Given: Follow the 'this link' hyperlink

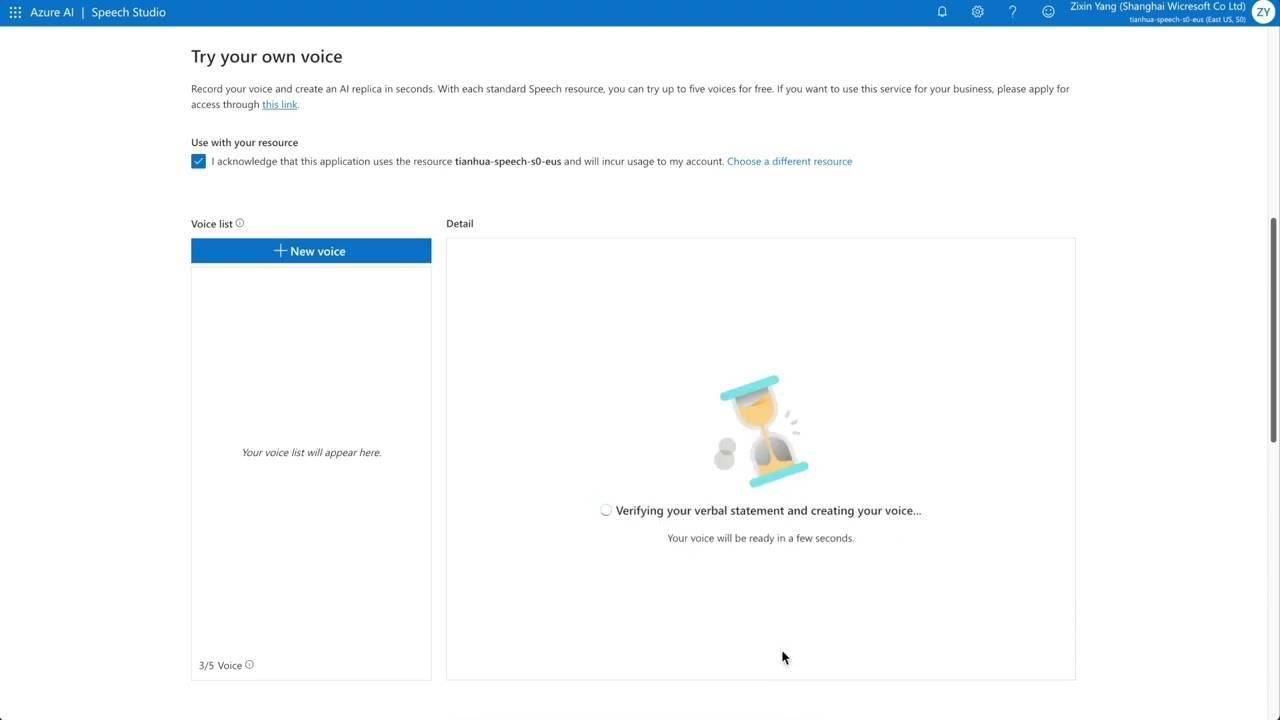Looking at the screenshot, I should click(279, 105).
